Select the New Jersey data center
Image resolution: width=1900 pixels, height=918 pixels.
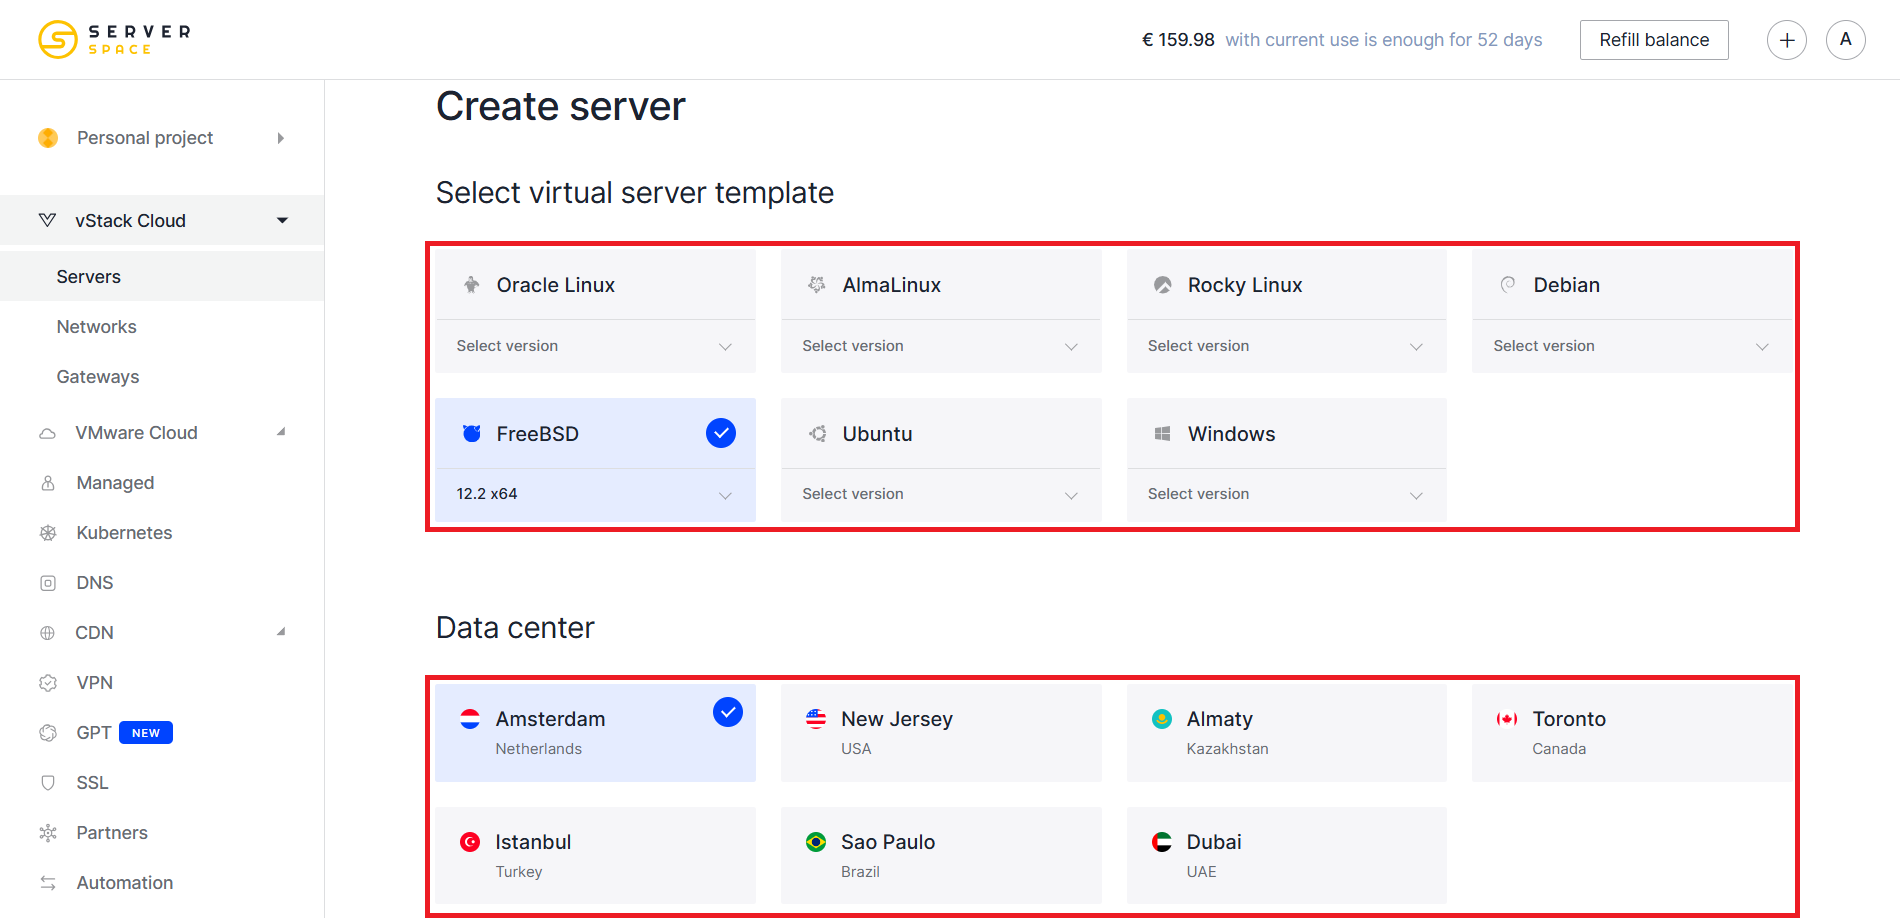pos(941,733)
